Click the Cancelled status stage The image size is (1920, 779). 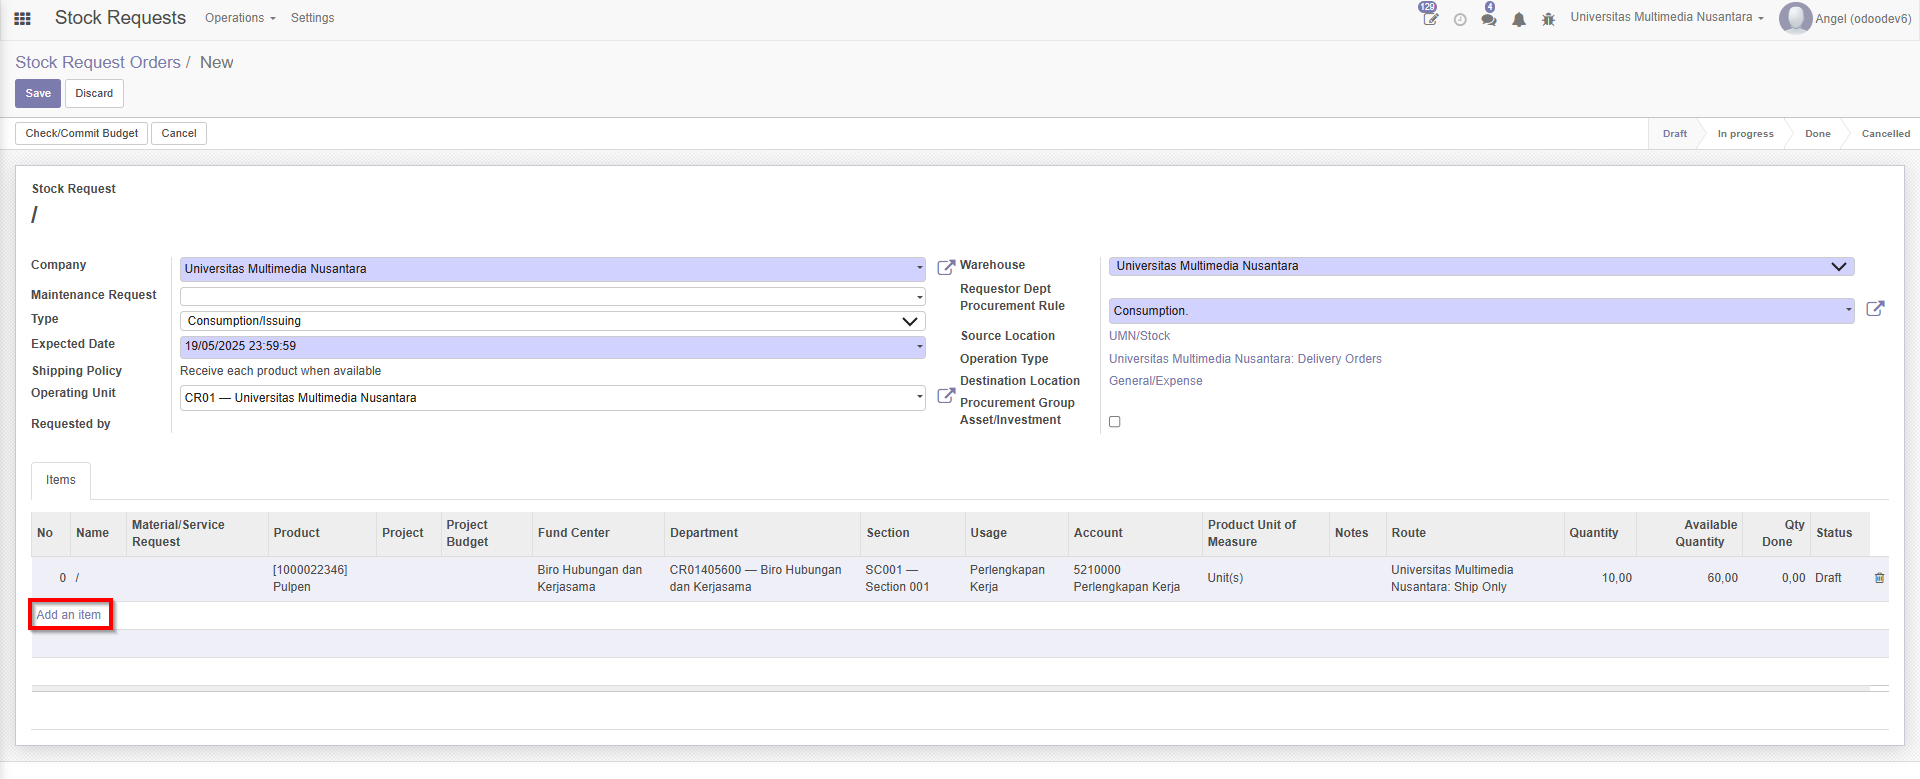(x=1885, y=134)
